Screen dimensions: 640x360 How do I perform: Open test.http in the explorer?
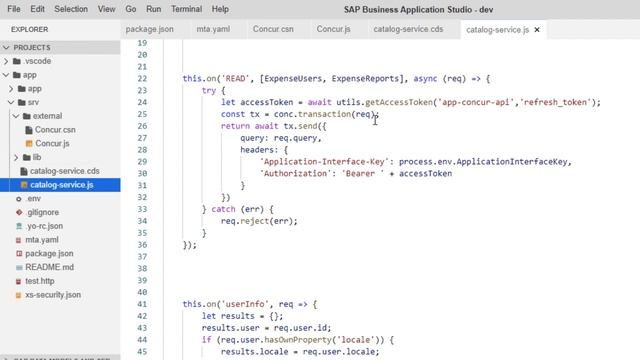[40, 281]
